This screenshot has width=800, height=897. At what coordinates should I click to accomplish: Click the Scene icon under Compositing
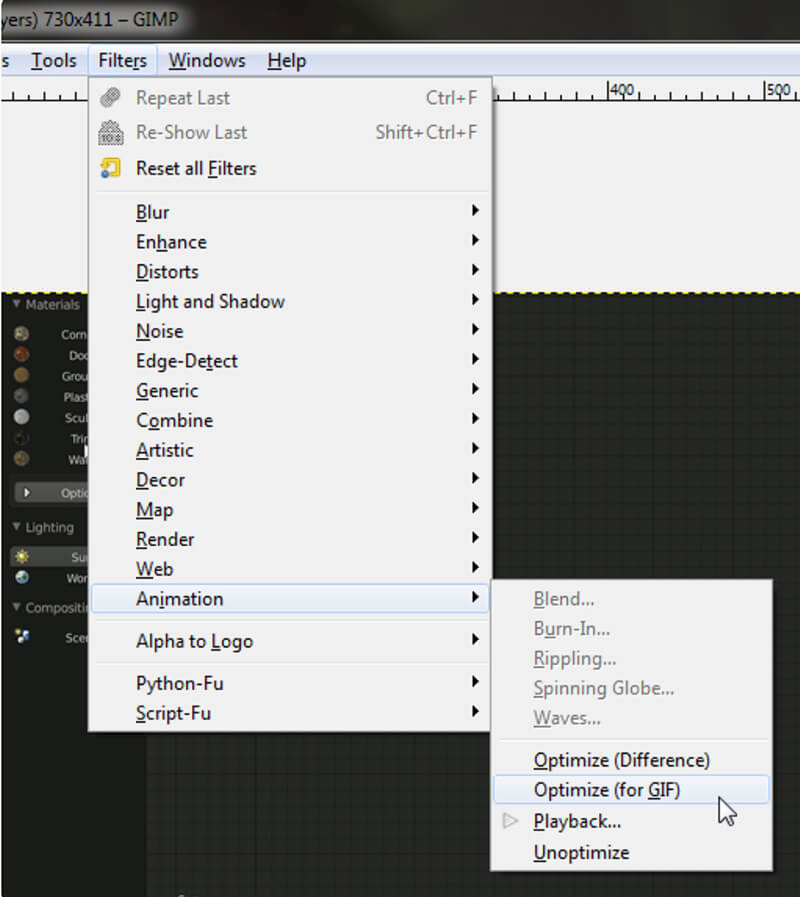click(x=22, y=637)
